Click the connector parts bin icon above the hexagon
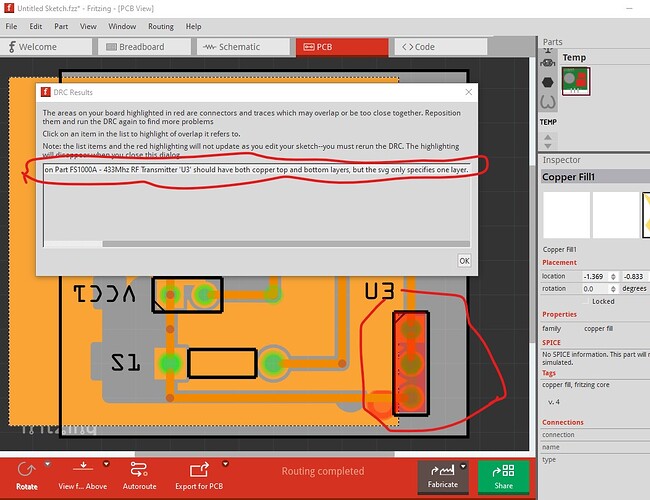Viewport: 650px width, 500px height. point(548,63)
